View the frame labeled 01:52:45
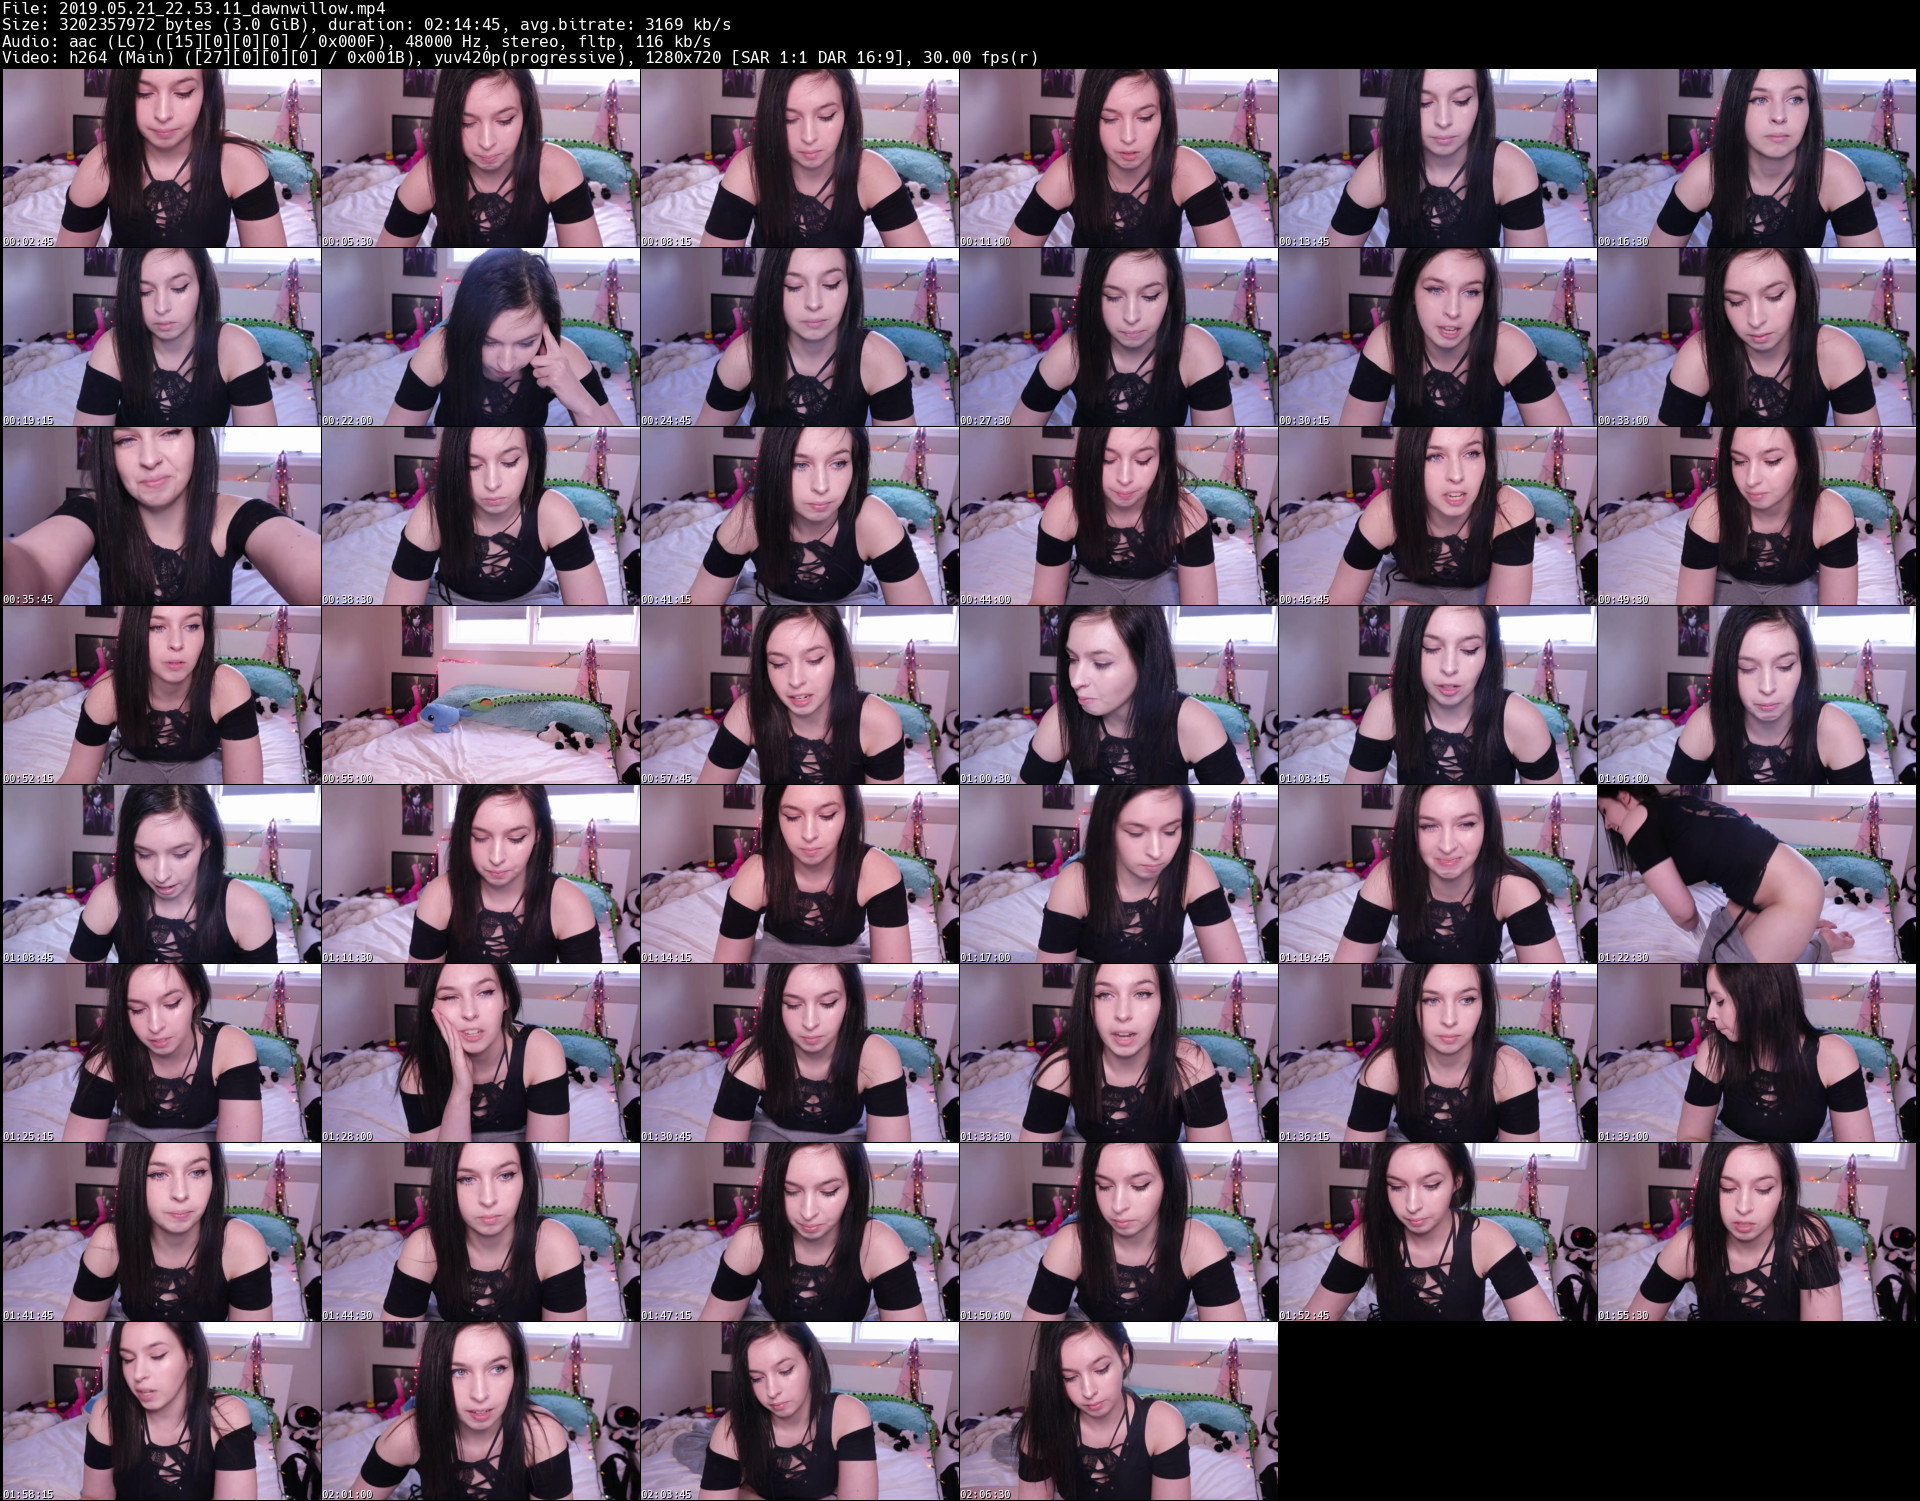The width and height of the screenshot is (1920, 1501). click(x=1437, y=1232)
